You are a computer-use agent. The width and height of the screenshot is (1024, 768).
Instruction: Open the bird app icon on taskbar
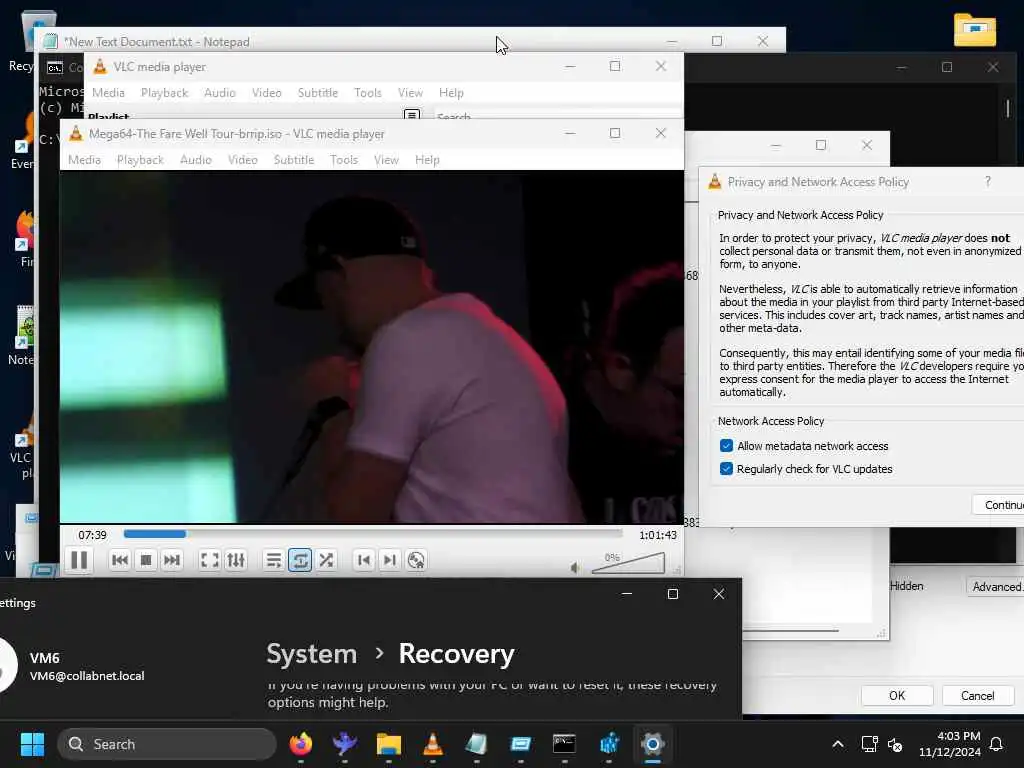tap(344, 744)
